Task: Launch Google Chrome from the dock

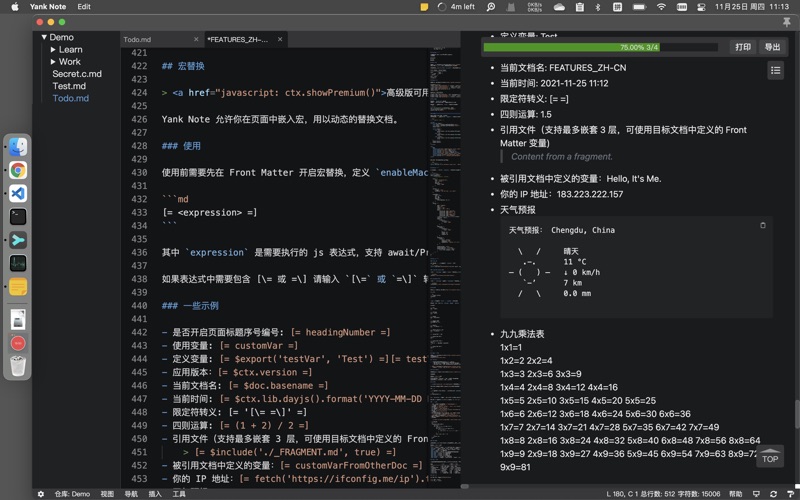Action: (18, 170)
